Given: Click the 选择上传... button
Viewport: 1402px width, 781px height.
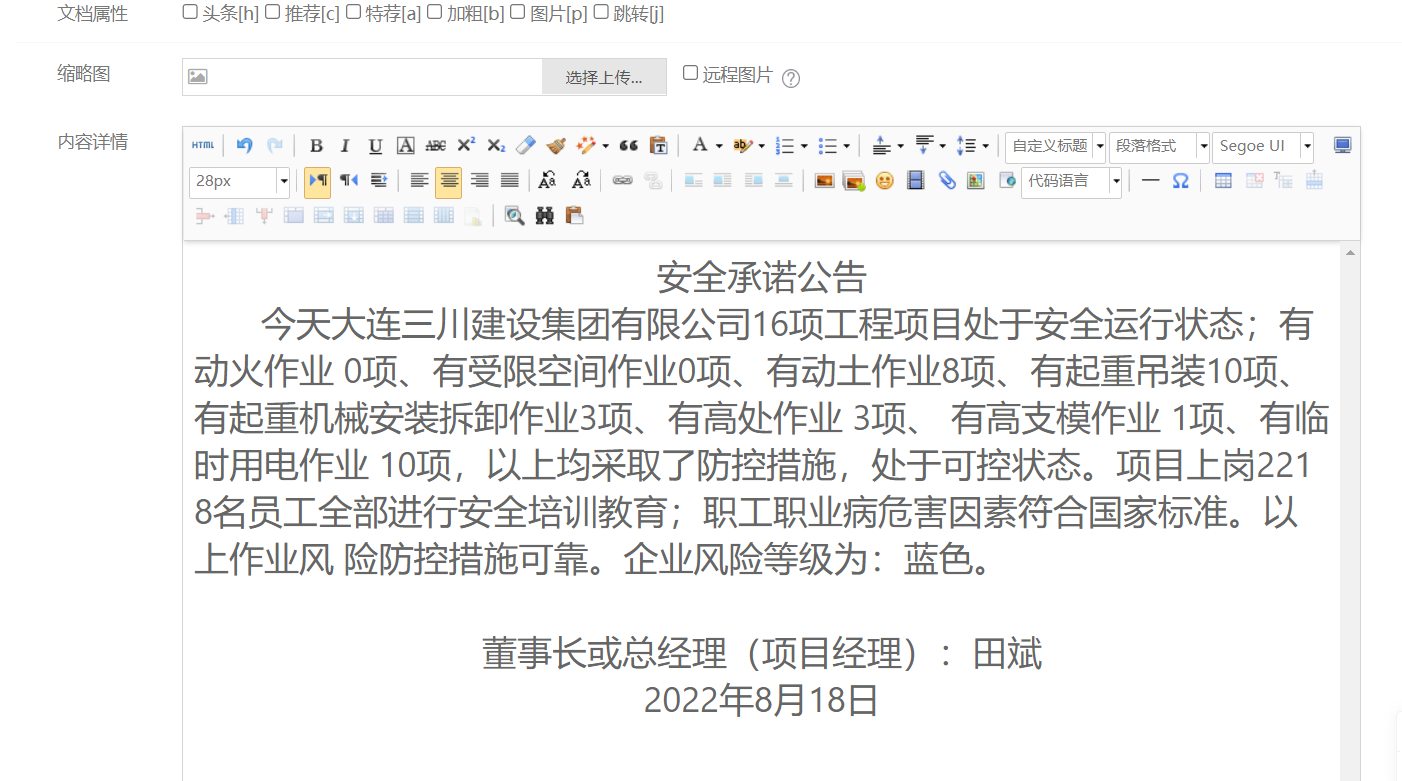Looking at the screenshot, I should [x=604, y=77].
